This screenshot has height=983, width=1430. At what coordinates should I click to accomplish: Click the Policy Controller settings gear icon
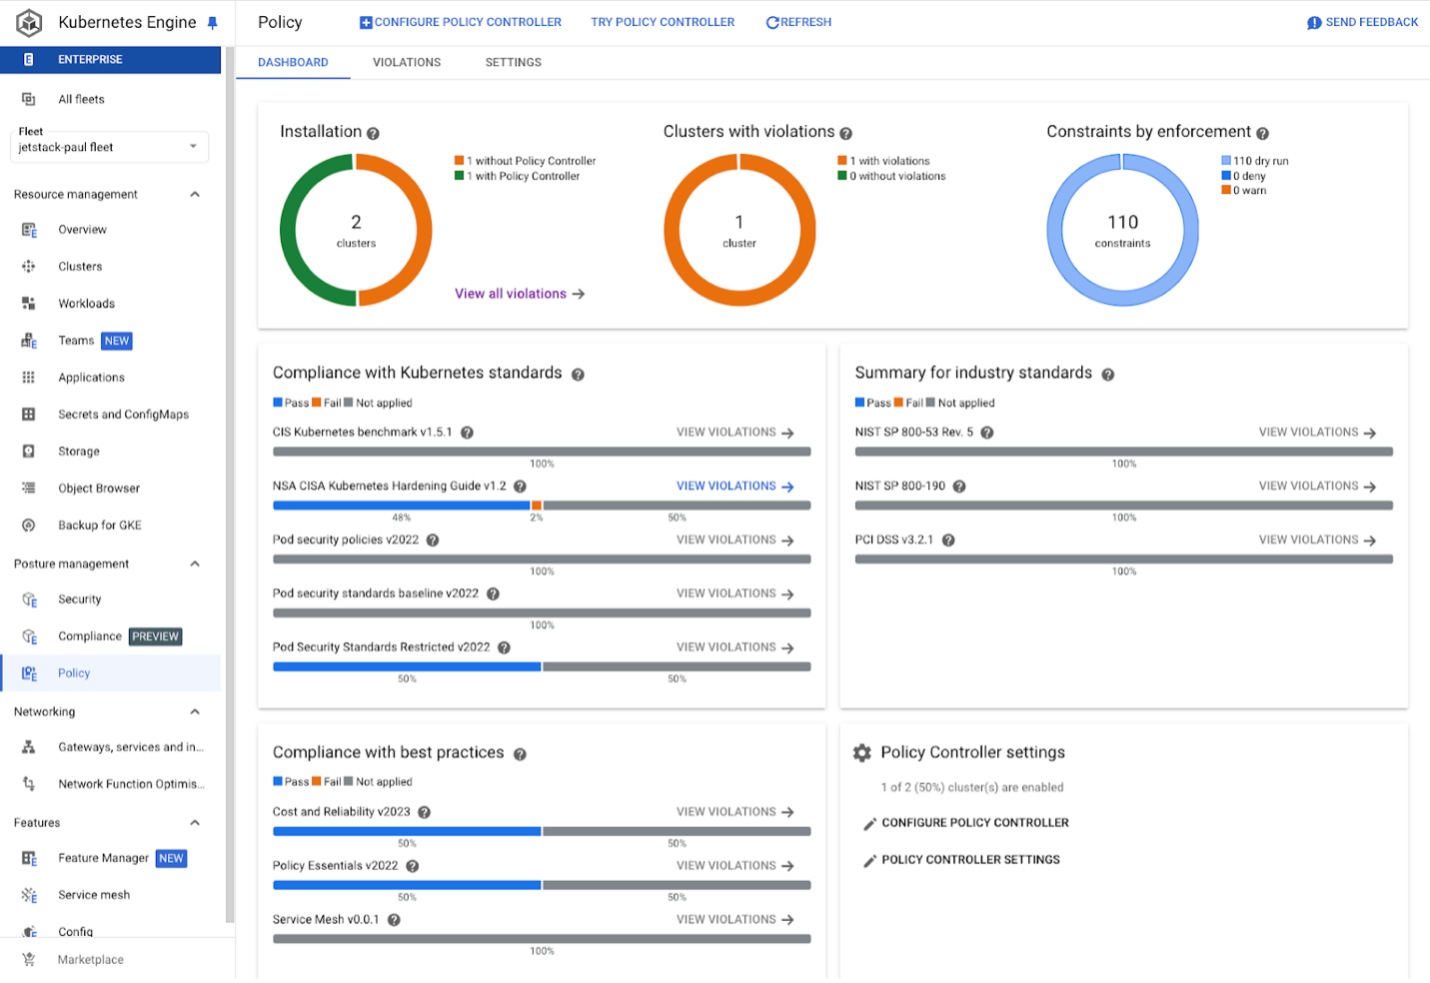pos(862,753)
